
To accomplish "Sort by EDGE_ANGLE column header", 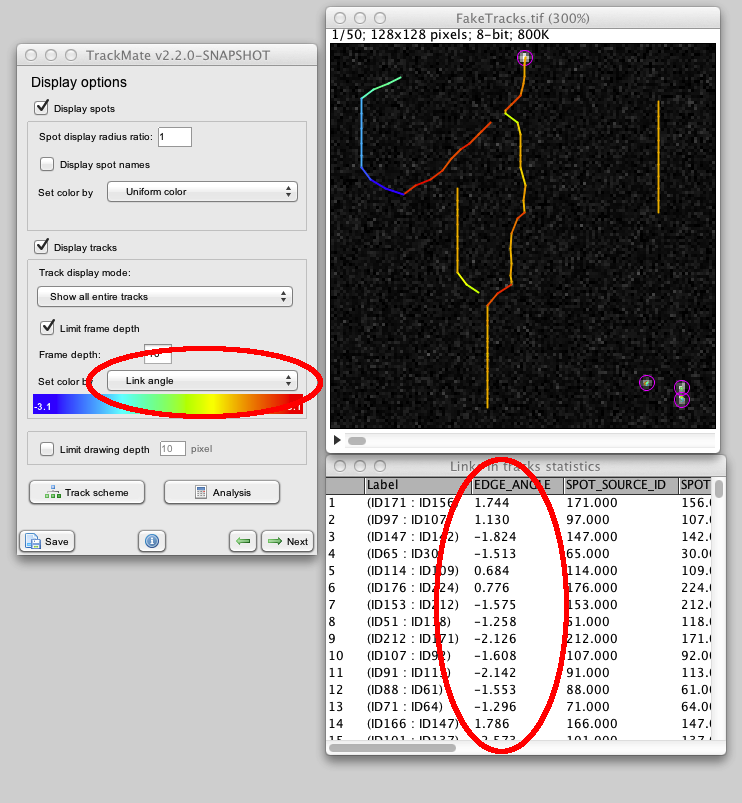I will tap(517, 485).
